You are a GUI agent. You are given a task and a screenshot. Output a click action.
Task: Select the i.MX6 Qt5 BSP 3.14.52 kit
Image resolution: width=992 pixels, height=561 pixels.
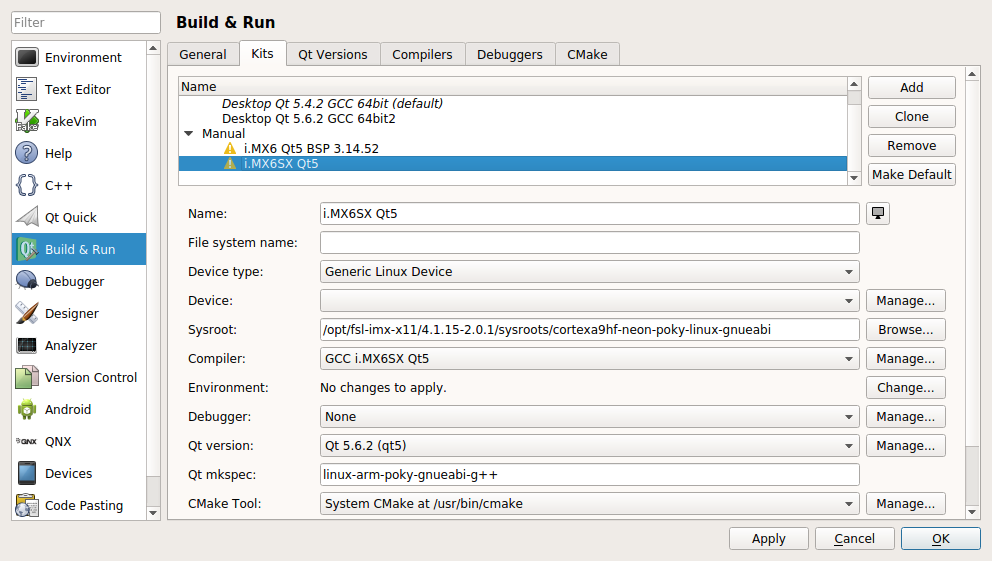[311, 148]
